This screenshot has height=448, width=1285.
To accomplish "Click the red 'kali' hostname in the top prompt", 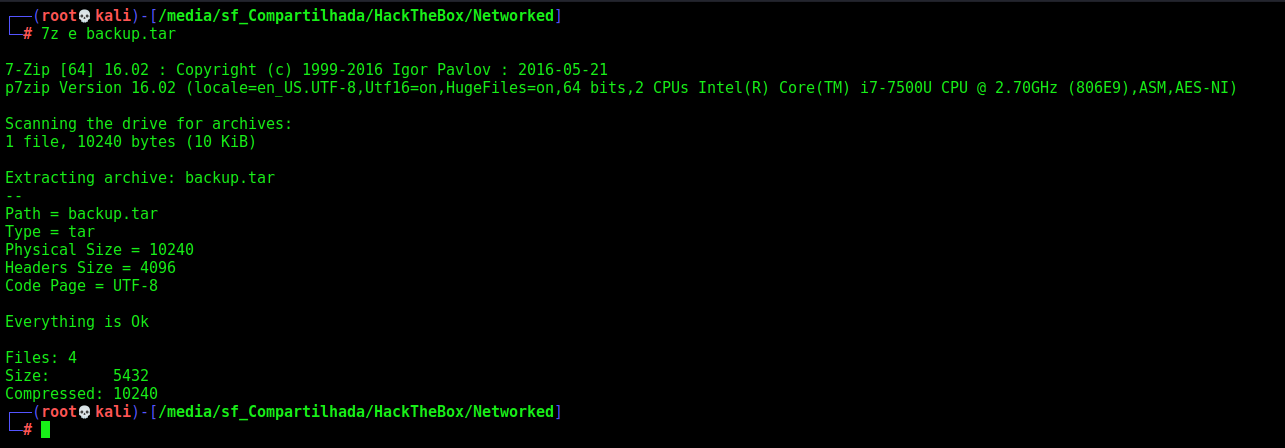I will pyautogui.click(x=113, y=16).
